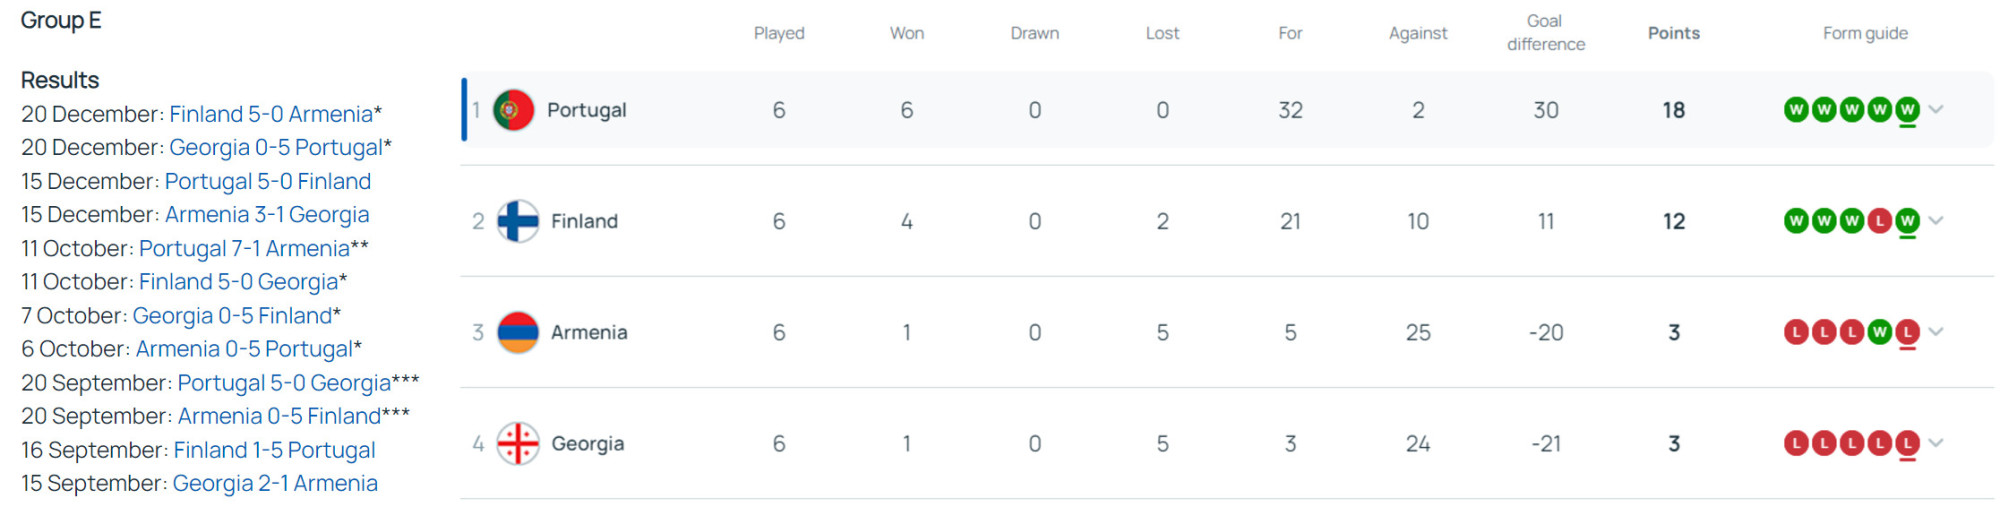Select the Portugal team name in the table

(x=586, y=110)
